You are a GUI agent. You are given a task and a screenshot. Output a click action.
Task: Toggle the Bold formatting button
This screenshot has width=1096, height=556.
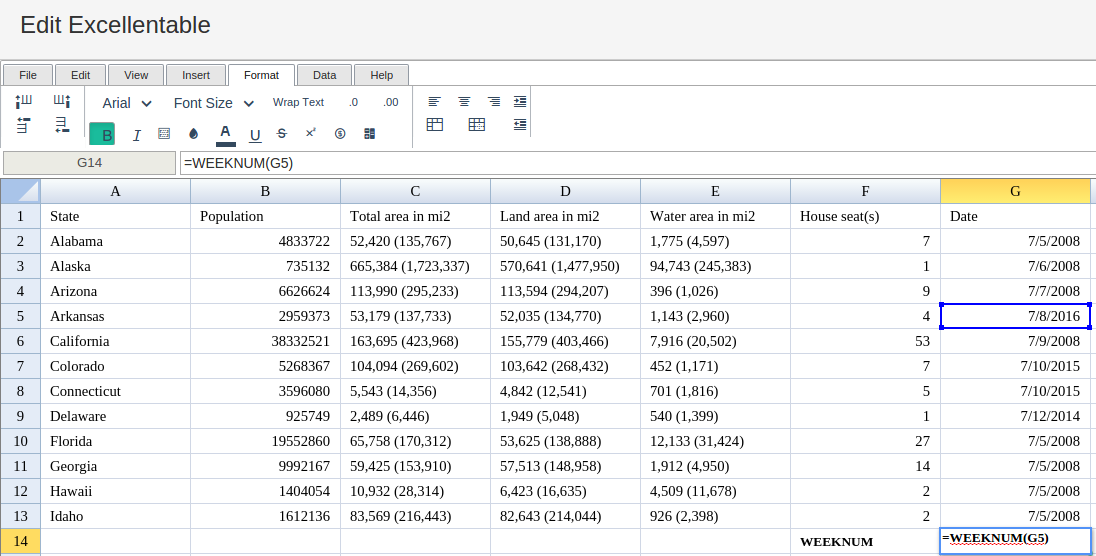point(102,134)
